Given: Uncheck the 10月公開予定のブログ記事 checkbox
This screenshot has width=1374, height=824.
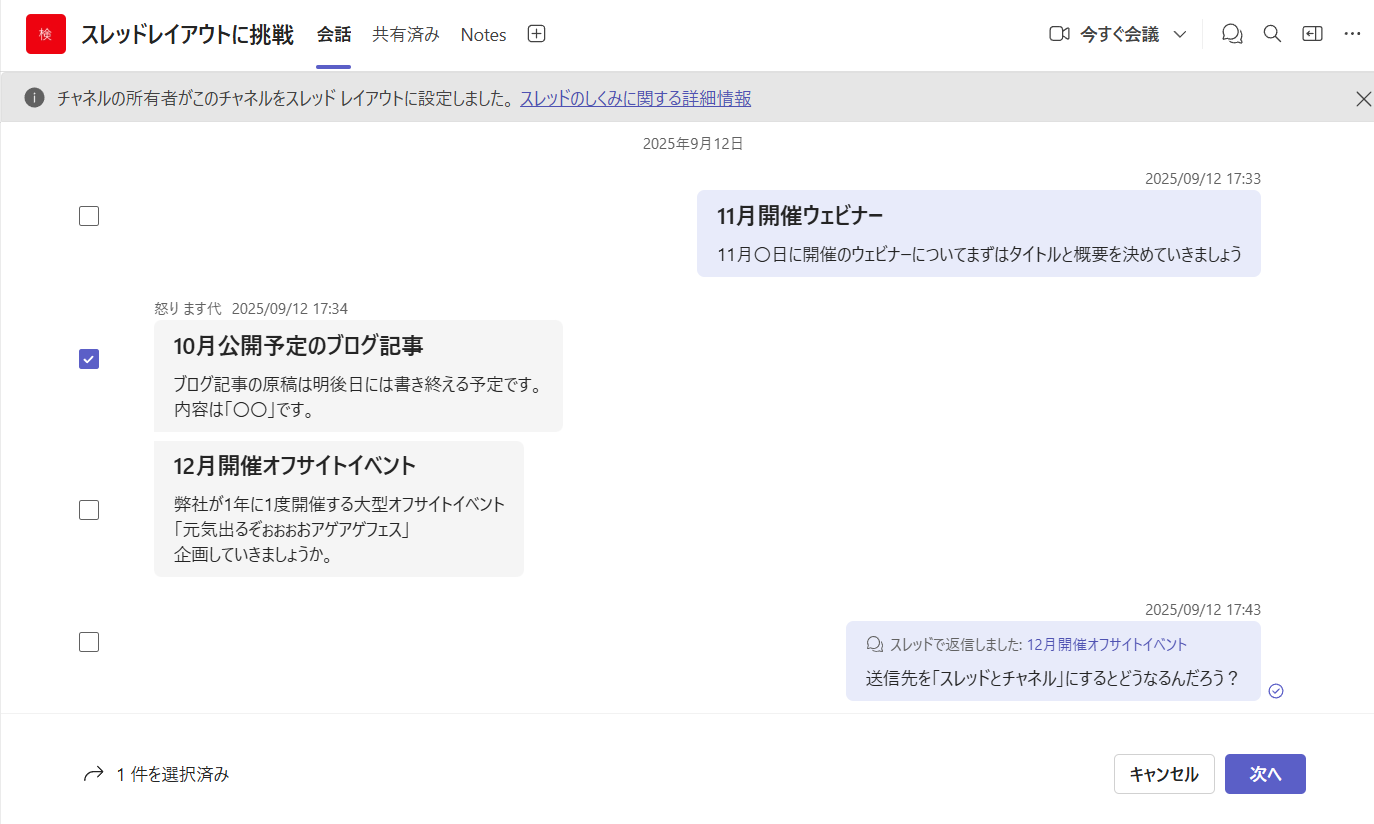Looking at the screenshot, I should (89, 359).
